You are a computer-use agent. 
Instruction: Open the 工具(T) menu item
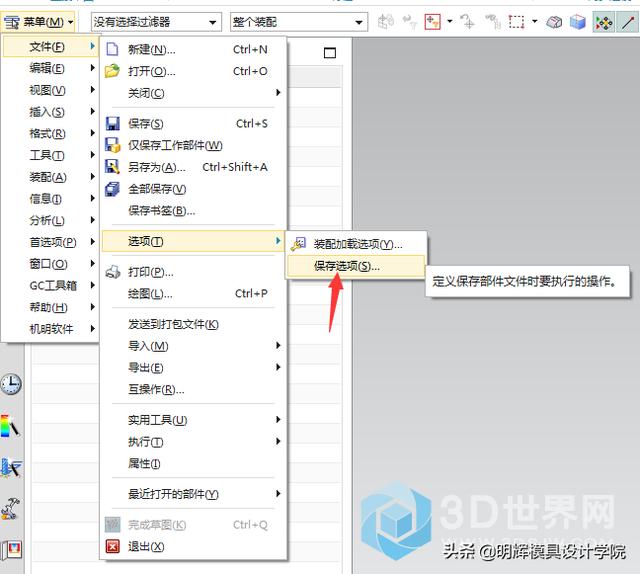[x=51, y=155]
